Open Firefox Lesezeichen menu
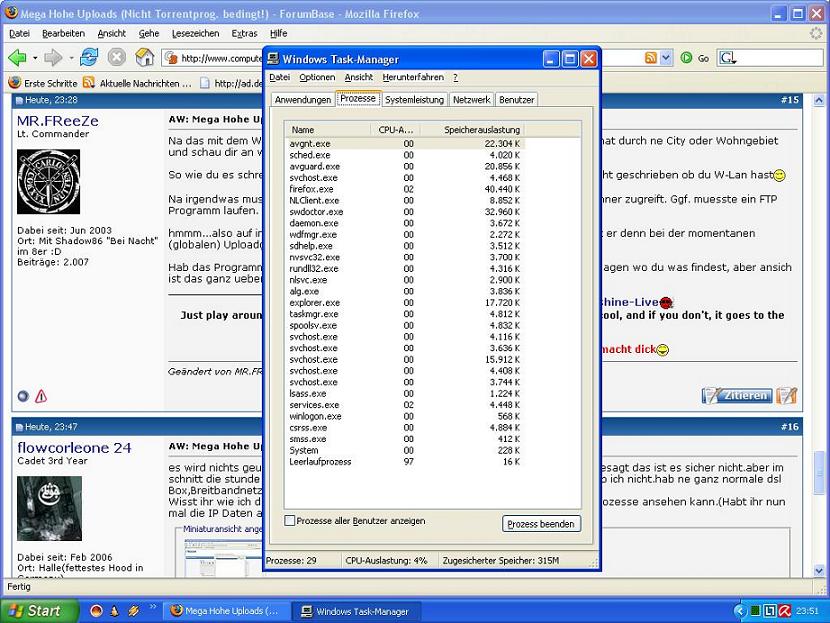830x623 pixels. pos(195,33)
